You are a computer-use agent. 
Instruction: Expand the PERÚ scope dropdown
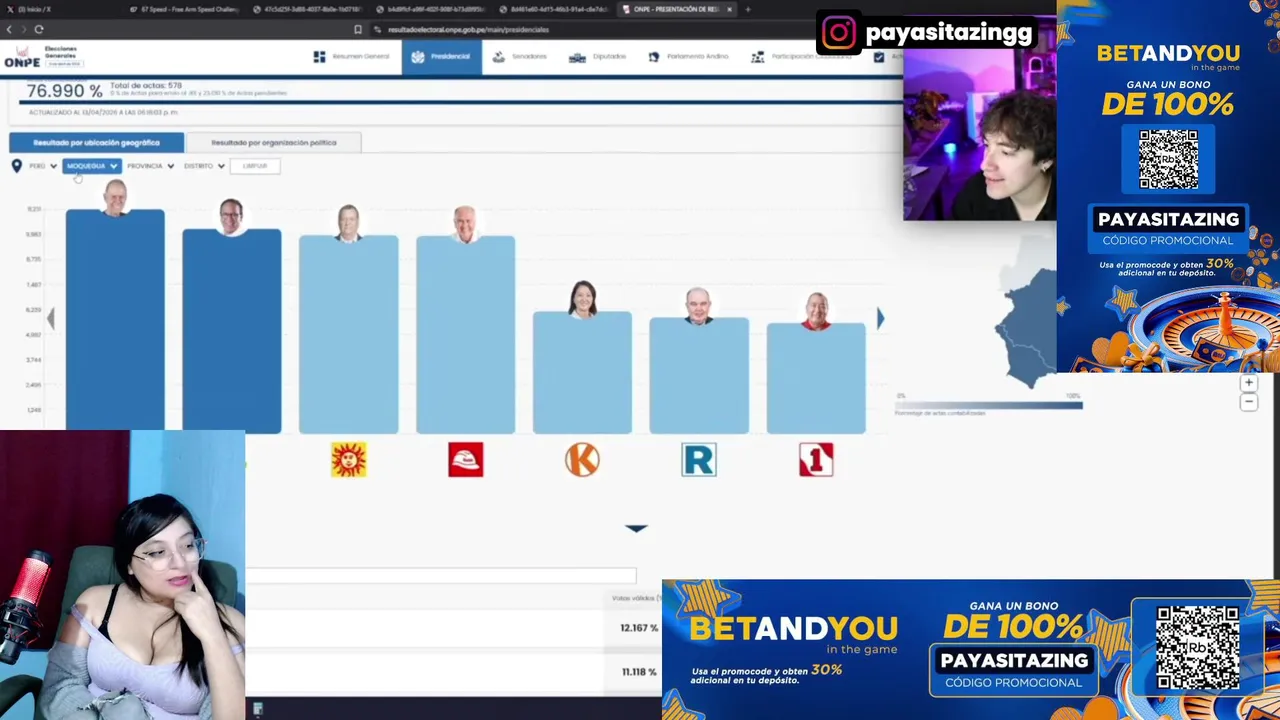point(43,166)
